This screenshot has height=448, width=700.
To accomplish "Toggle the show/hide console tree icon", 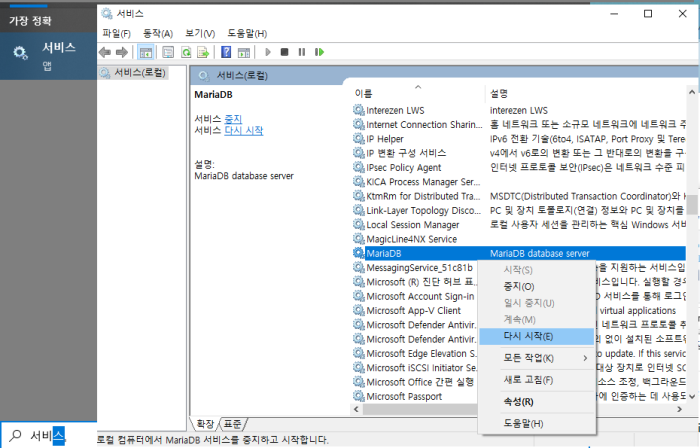I will click(x=146, y=52).
